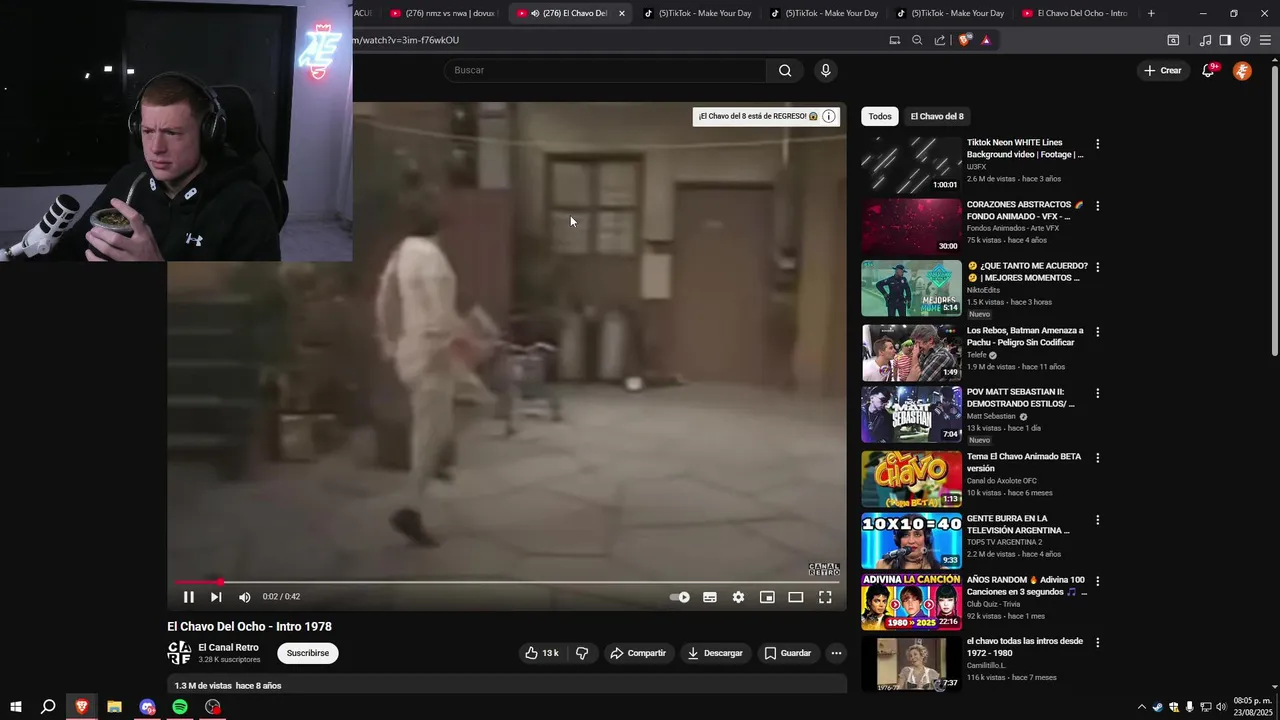Select the Todos filter chip
The image size is (1280, 720).
pos(880,116)
